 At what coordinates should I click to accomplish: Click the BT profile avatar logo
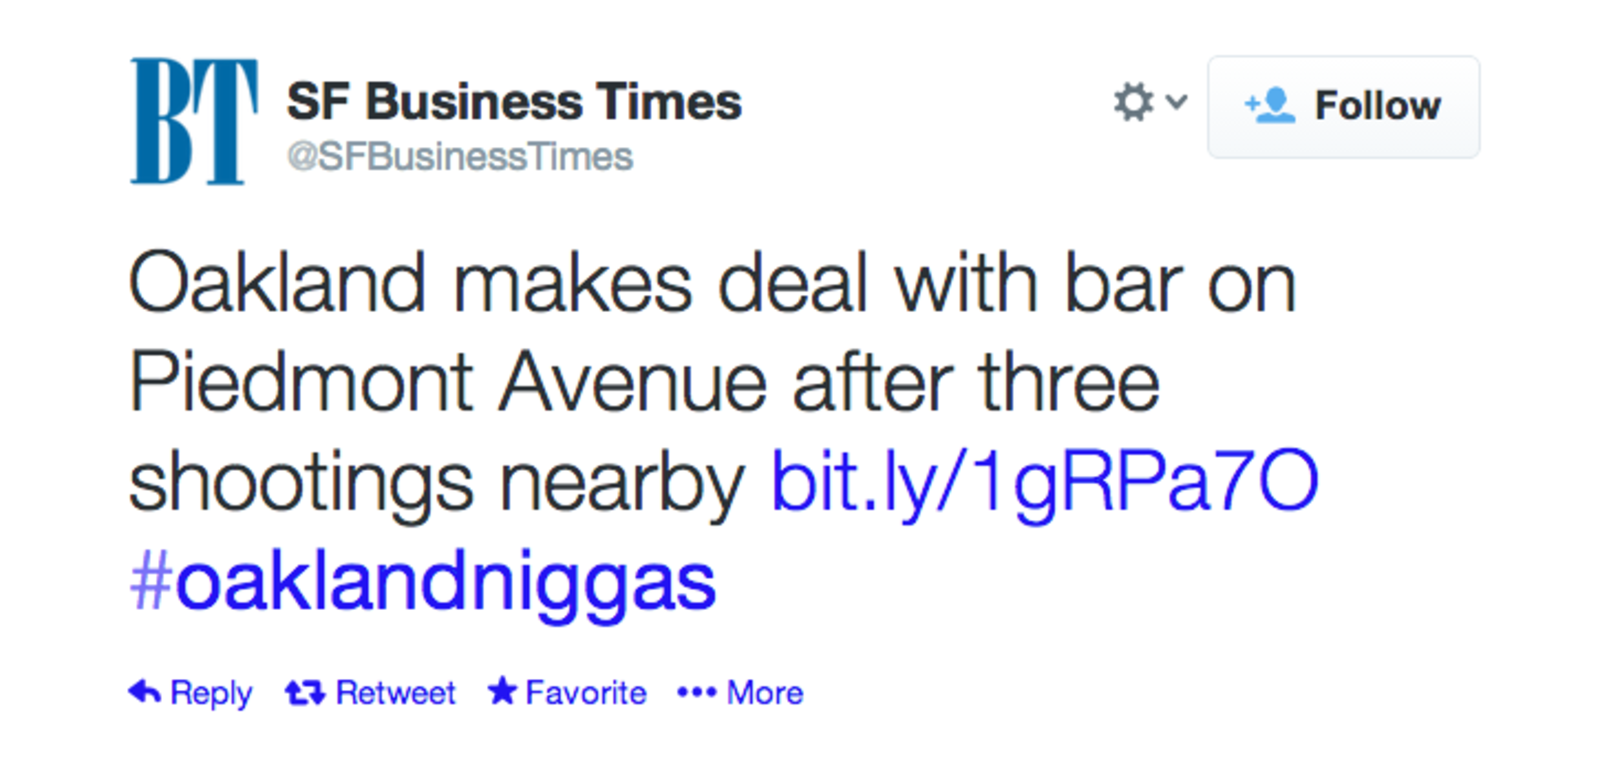[193, 121]
